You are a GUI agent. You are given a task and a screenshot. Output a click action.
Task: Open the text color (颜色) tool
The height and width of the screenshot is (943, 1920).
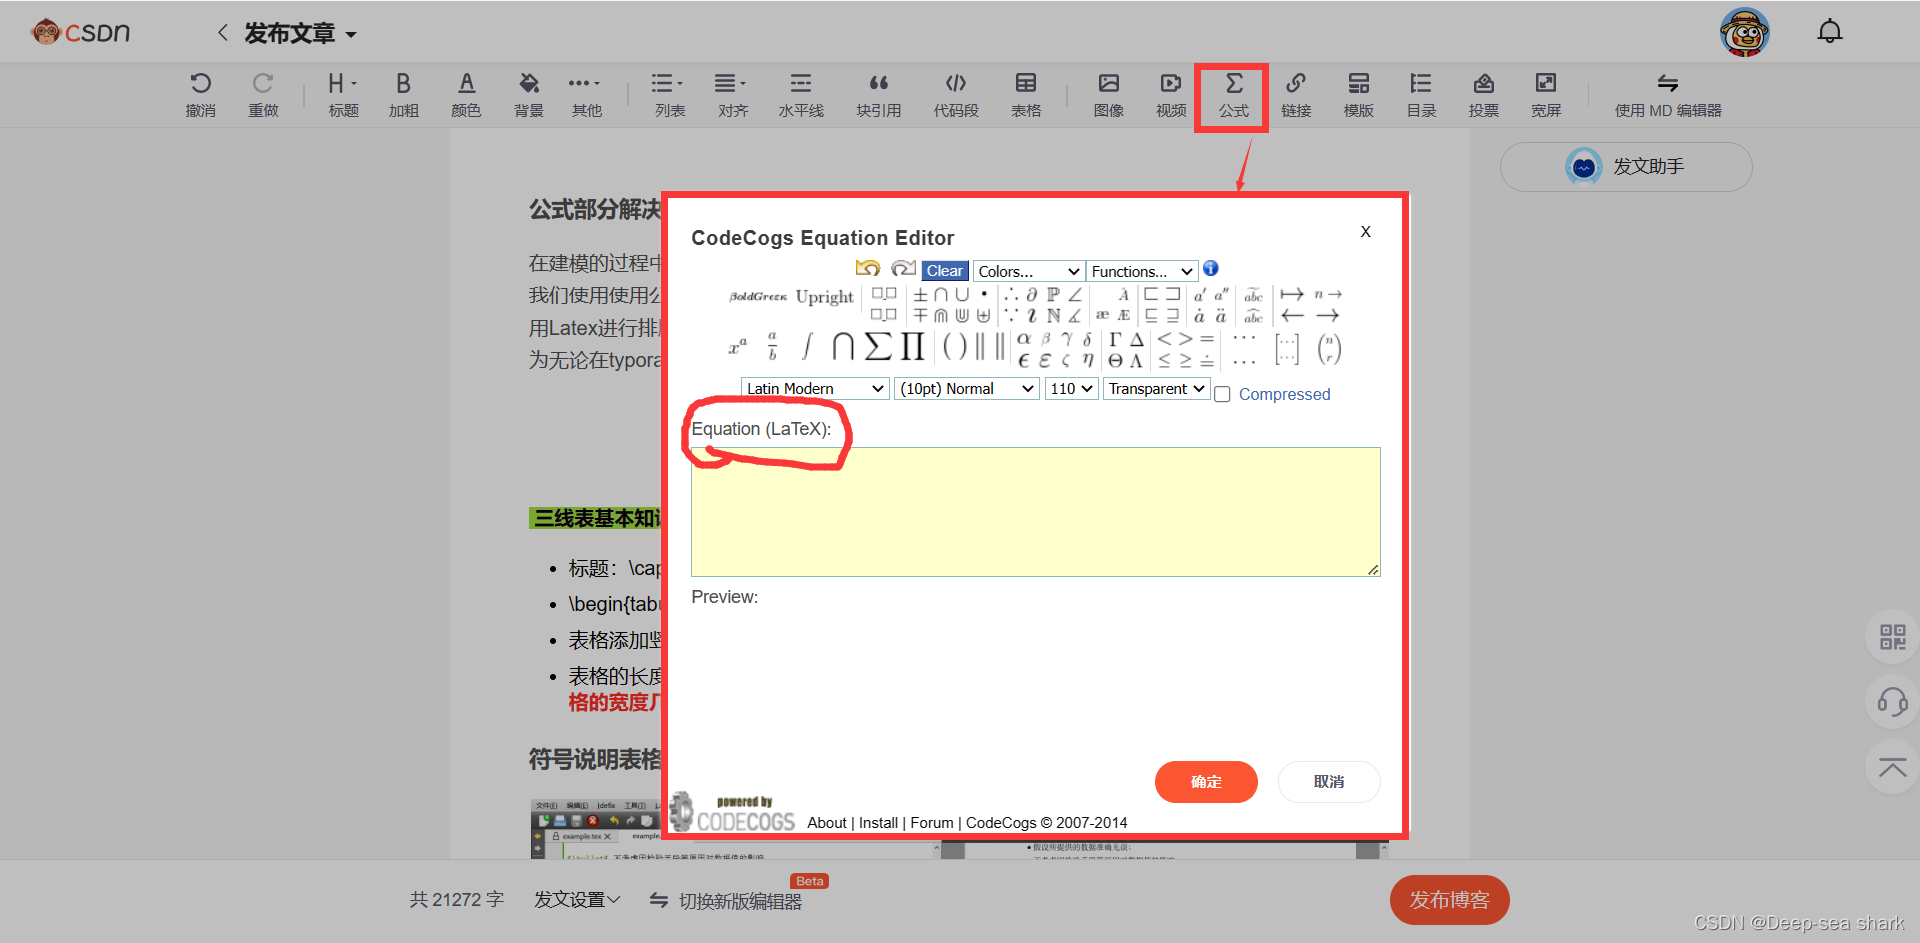466,95
